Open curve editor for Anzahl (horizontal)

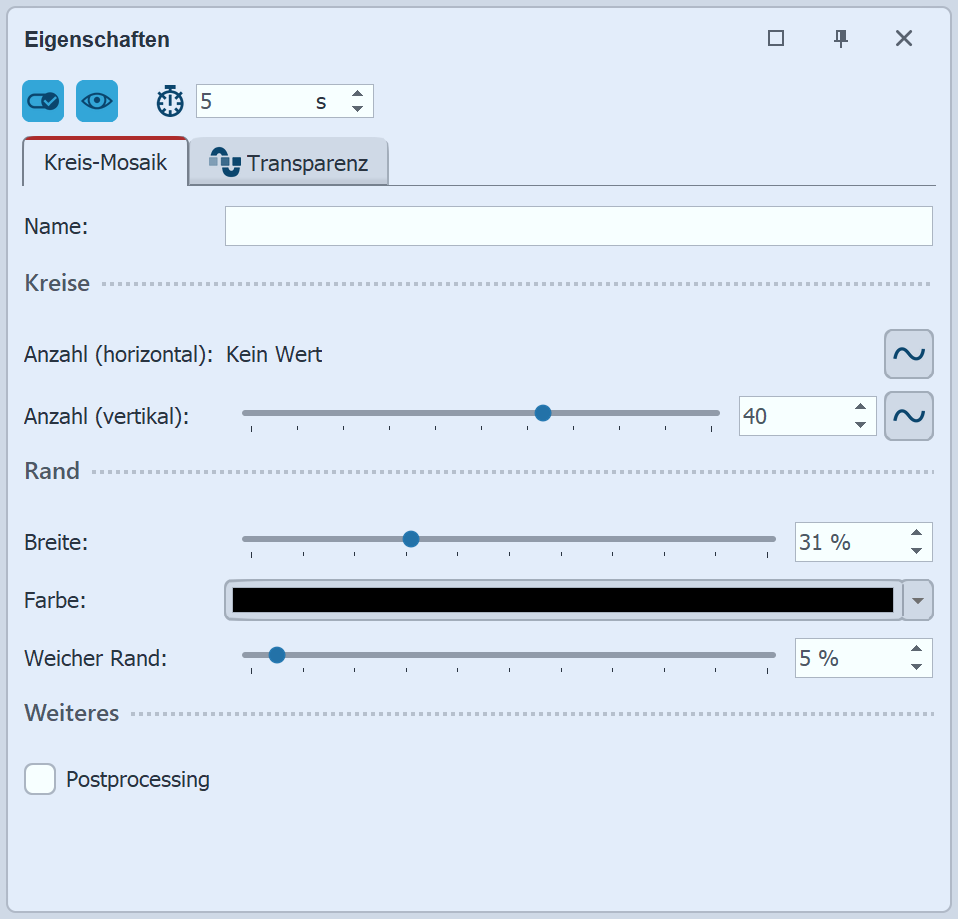coord(908,354)
